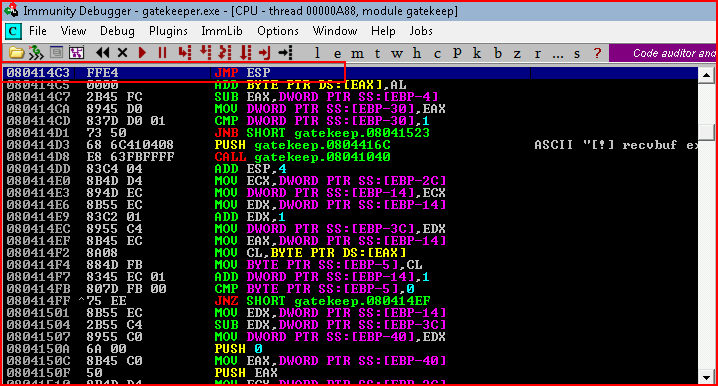
Task: Open the View menu
Action: 73,31
